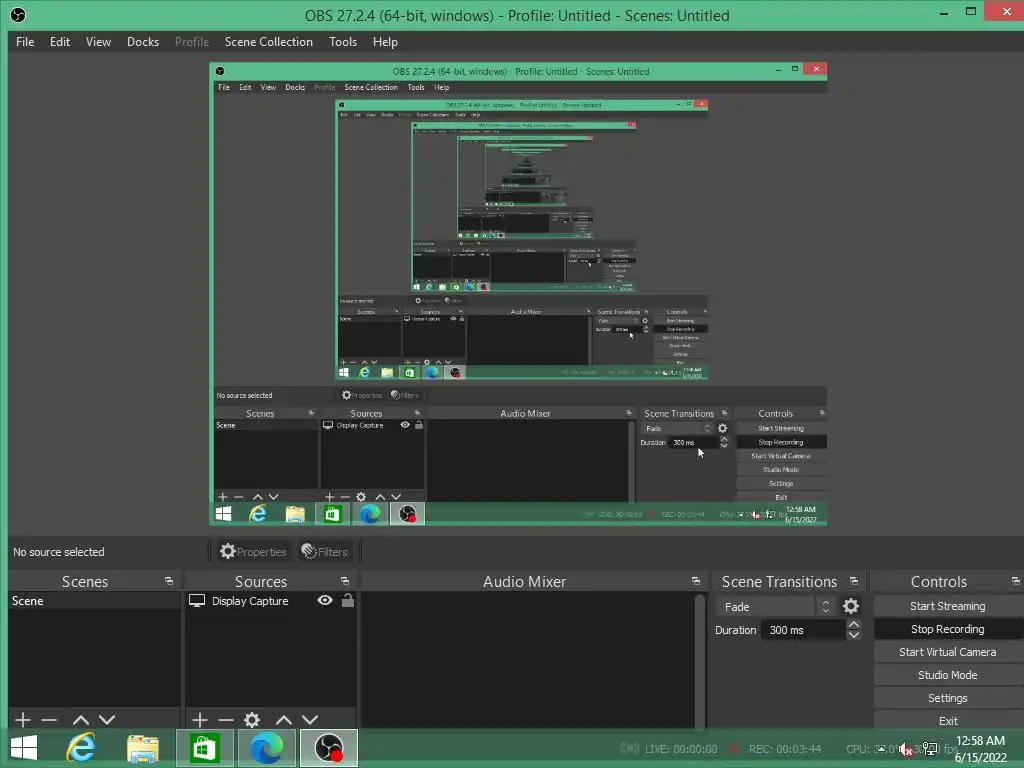Image resolution: width=1024 pixels, height=768 pixels.
Task: Click OBS Studio taskbar icon
Action: click(x=328, y=748)
